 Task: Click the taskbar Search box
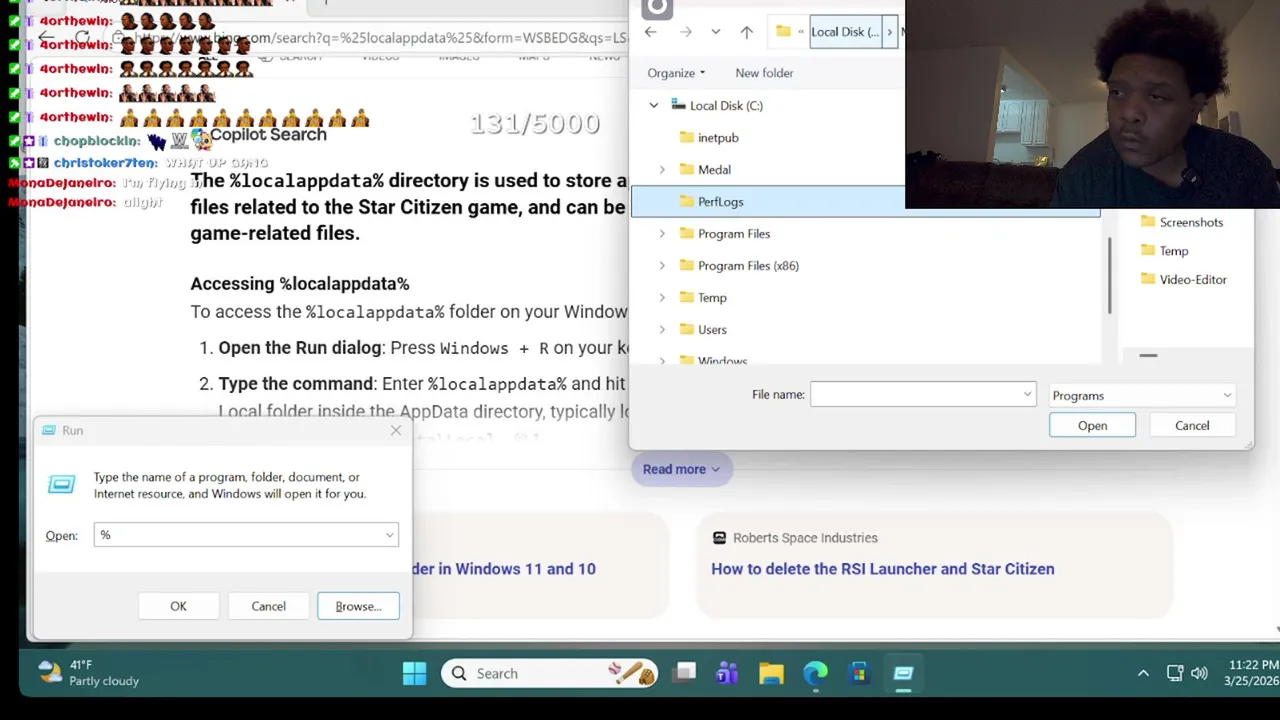pyautogui.click(x=549, y=673)
